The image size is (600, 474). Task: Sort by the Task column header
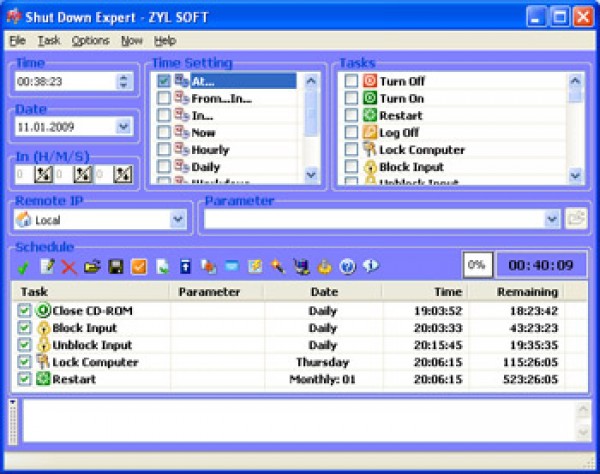point(91,292)
